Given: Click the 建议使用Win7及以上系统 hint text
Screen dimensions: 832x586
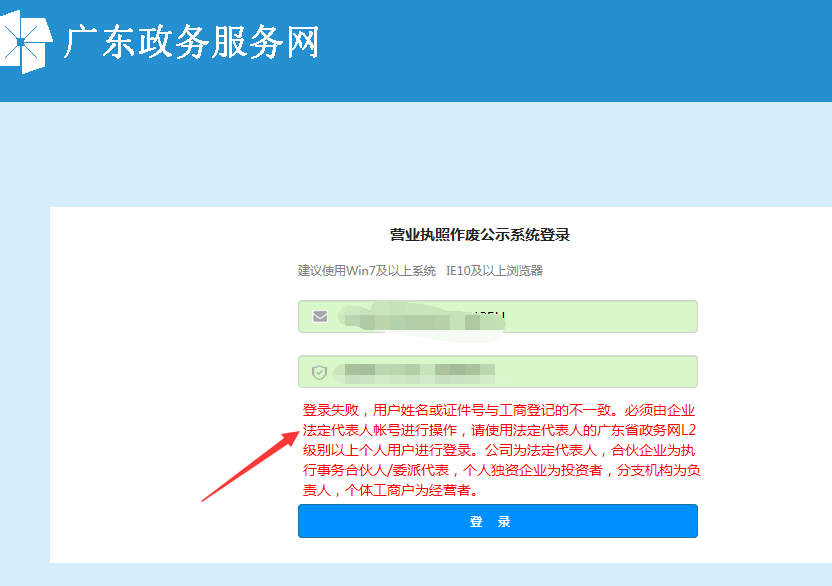Looking at the screenshot, I should tap(367, 271).
